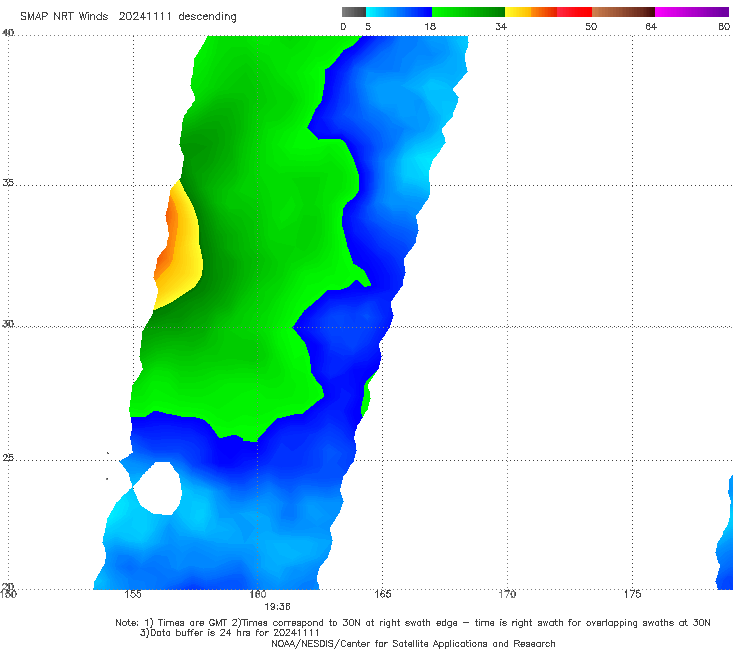Viewport: 740px width, 650px height.
Task: Click the longitude label '175'
Action: [632, 594]
